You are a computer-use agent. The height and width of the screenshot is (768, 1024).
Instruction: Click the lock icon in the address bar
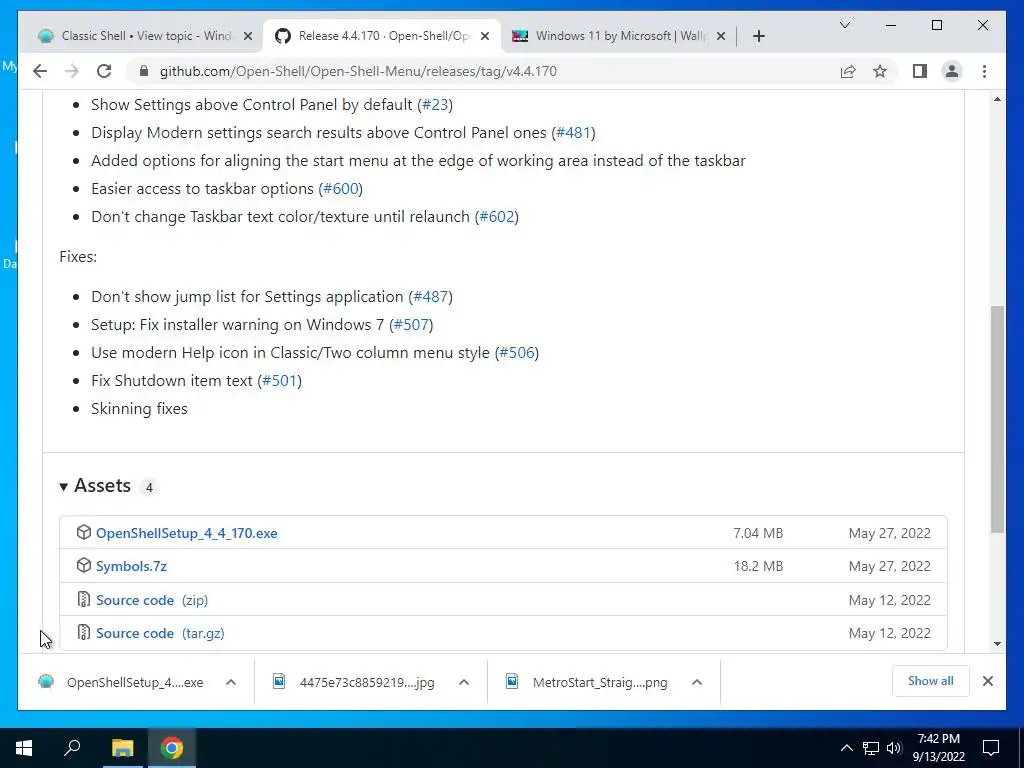(x=144, y=71)
